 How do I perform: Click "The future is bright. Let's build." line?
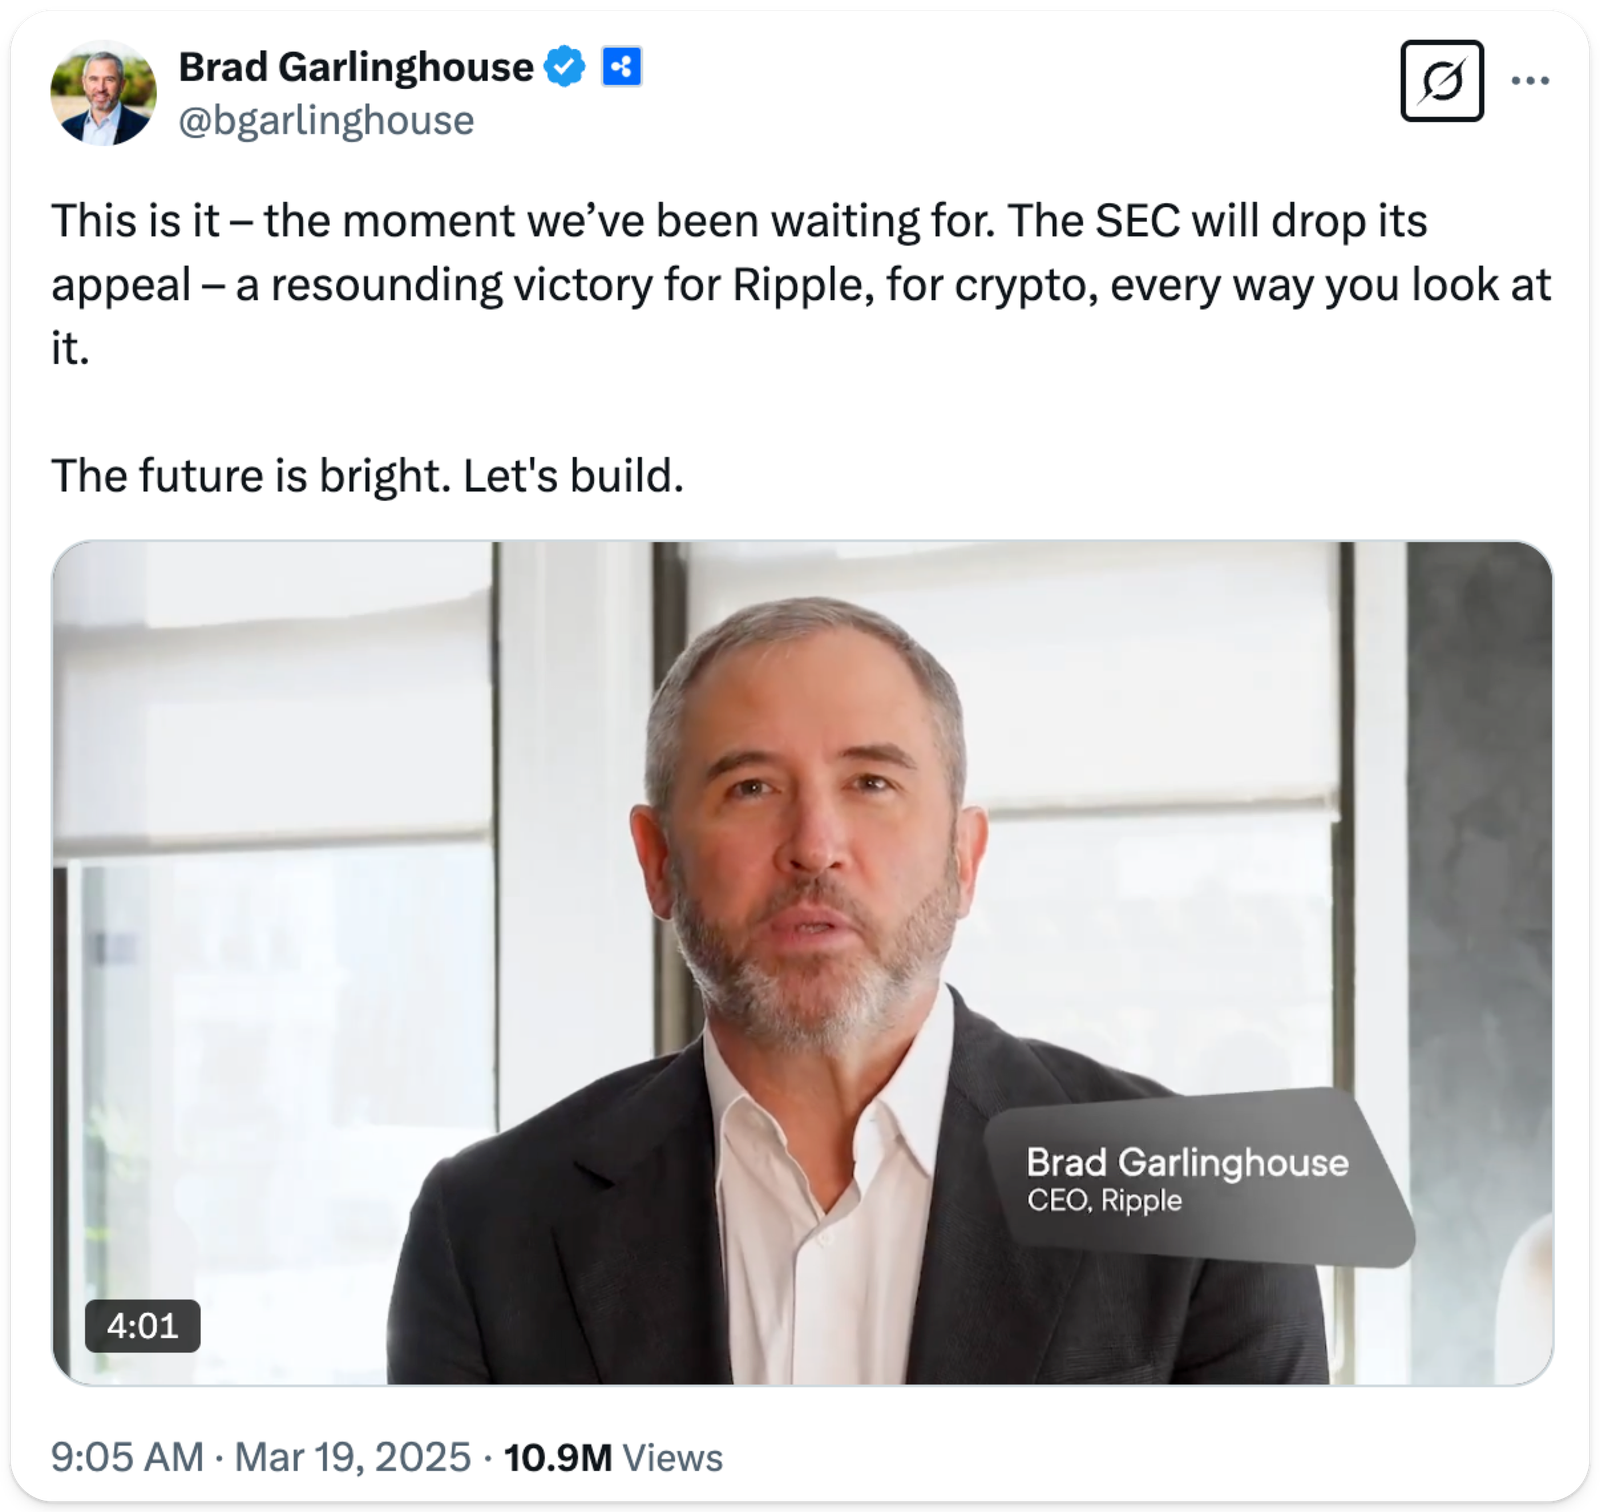point(367,476)
